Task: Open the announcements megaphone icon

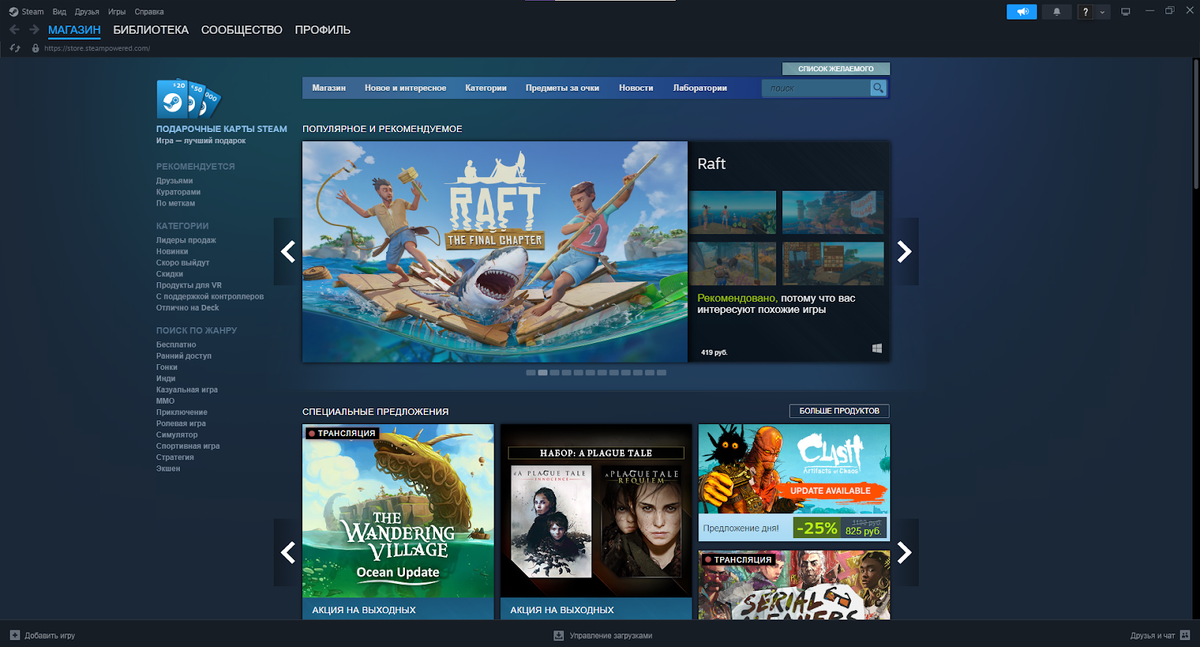Action: tap(1021, 12)
